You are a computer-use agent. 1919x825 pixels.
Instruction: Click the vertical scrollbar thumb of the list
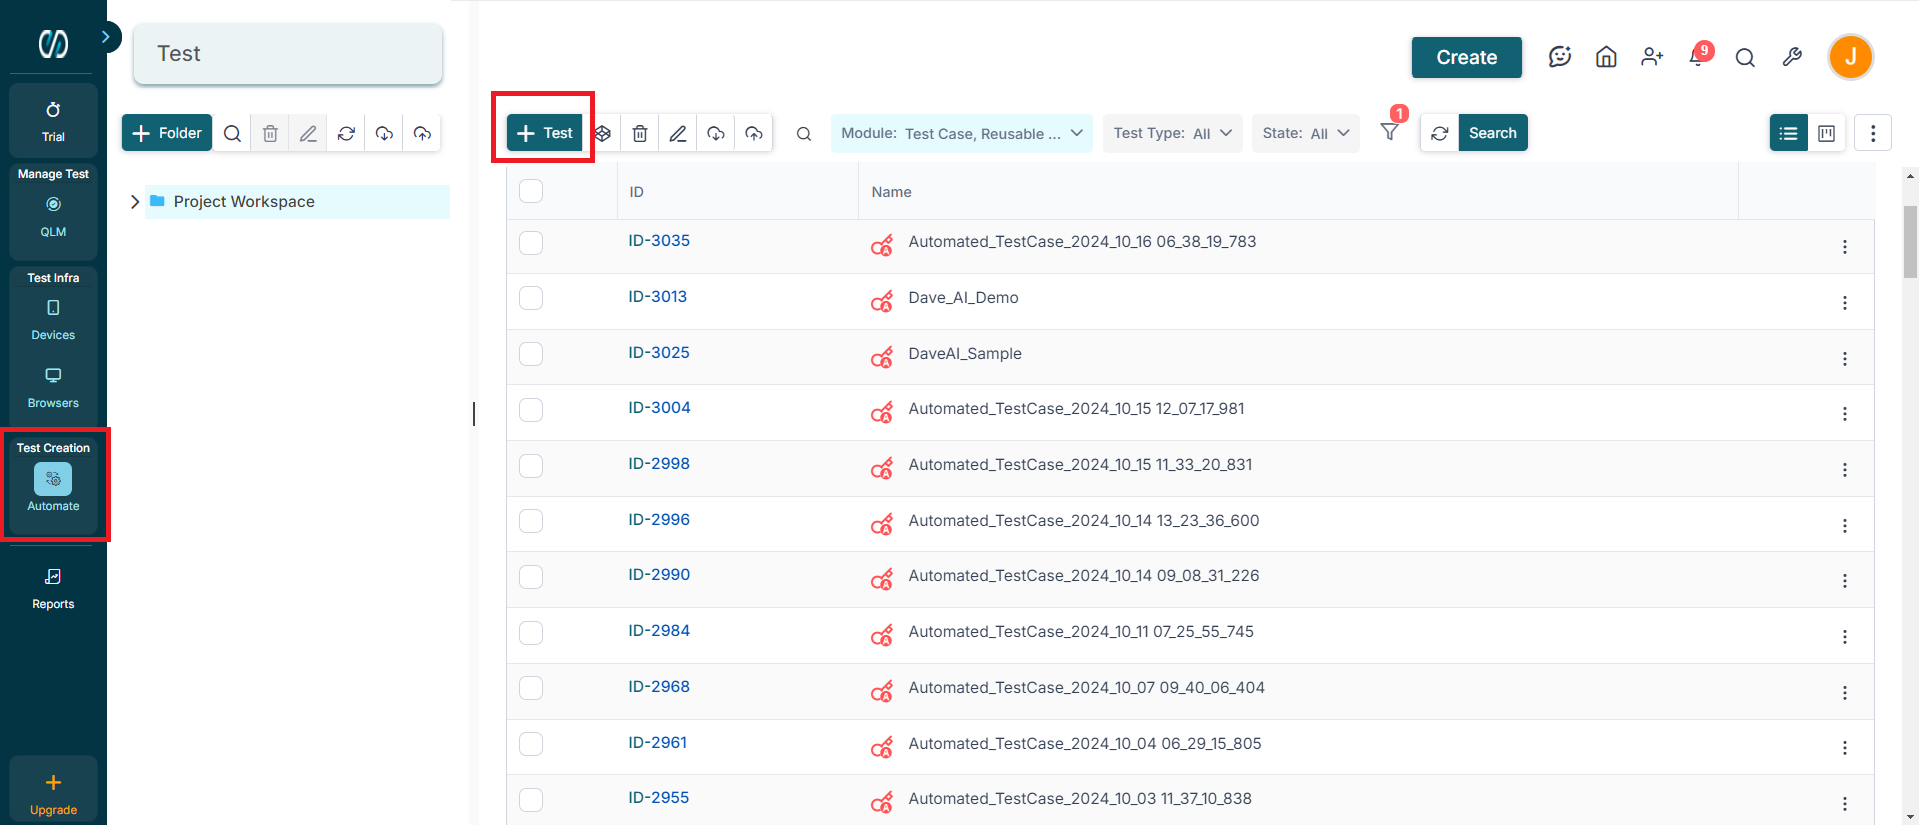[x=1910, y=241]
